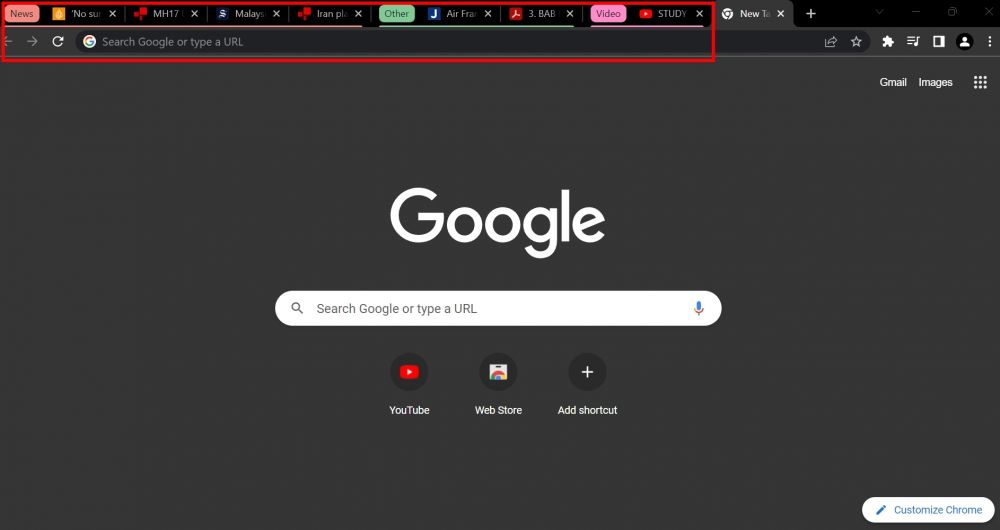Collapse the Other tab group
Image resolution: width=1000 pixels, height=530 pixels.
(x=396, y=13)
